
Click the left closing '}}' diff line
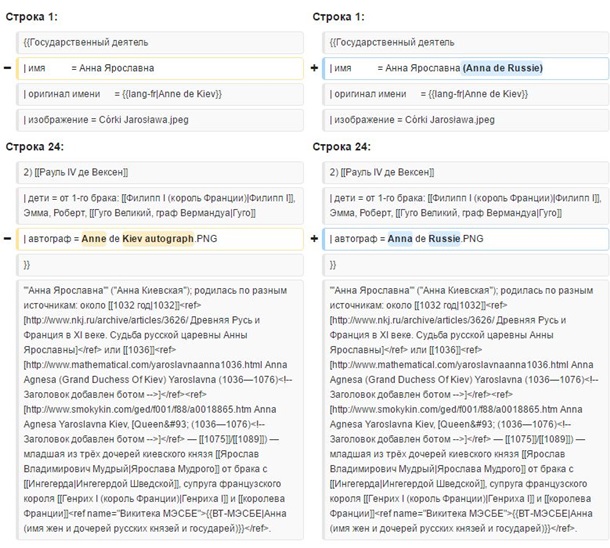(160, 265)
